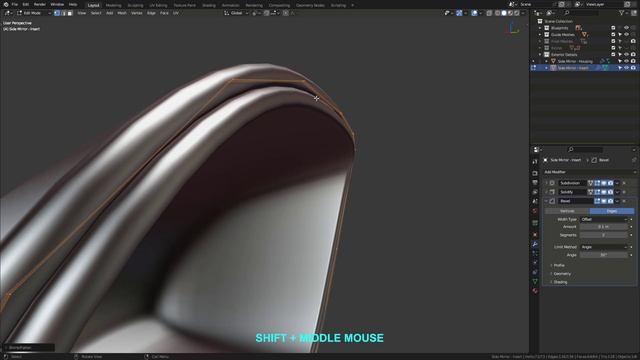Screen dimensions: 640x360
Task: Open the Limit Method Angle dropdown
Action: click(x=604, y=247)
